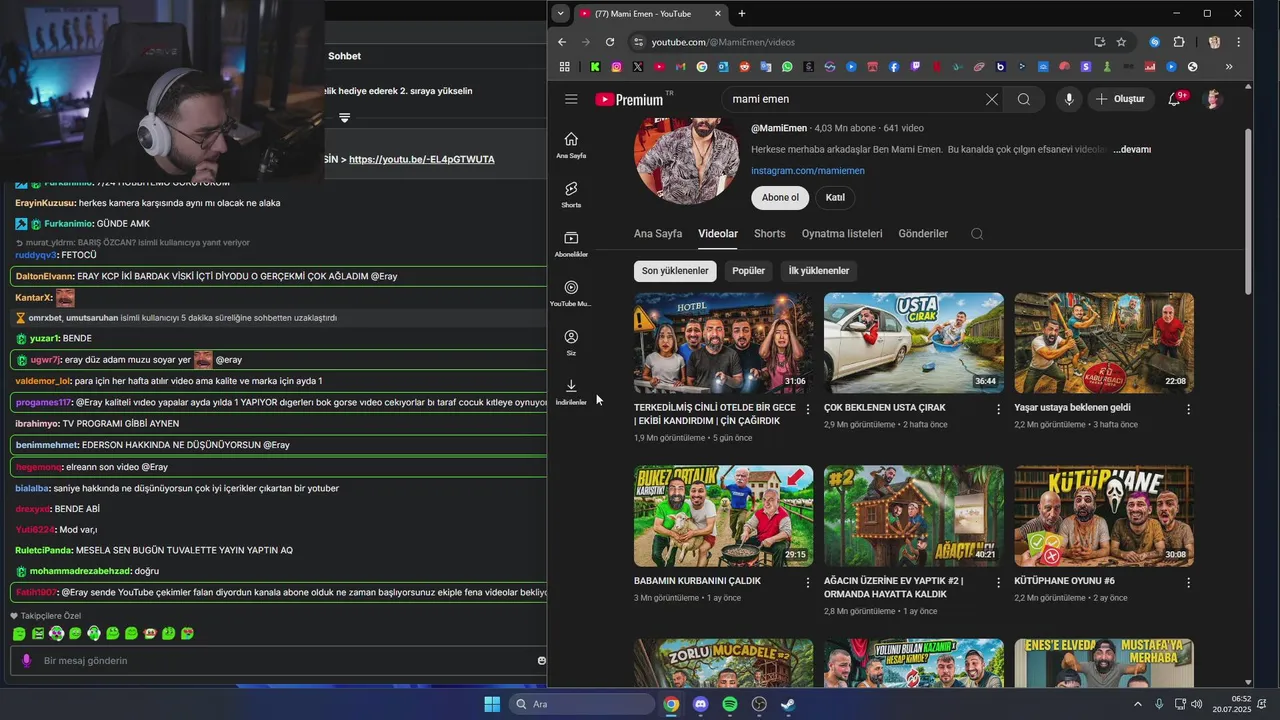Go back in Chrome
Viewport: 1280px width, 720px height.
pyautogui.click(x=562, y=42)
